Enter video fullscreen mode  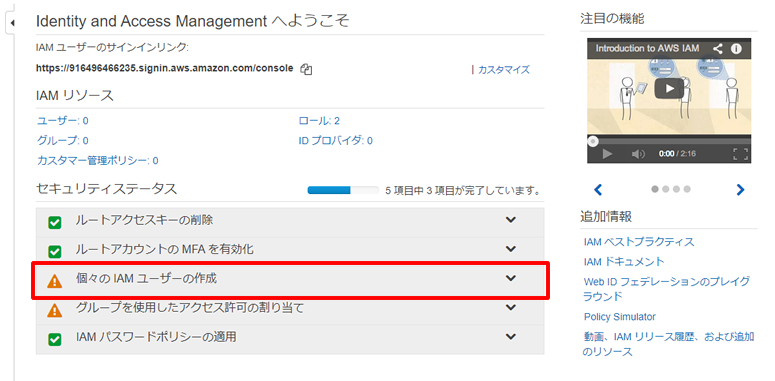point(740,154)
